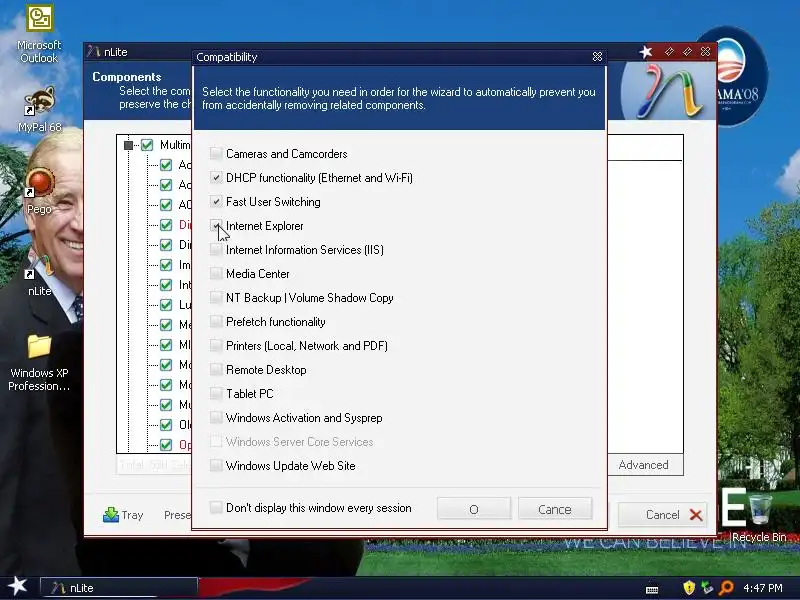800x600 pixels.
Task: Open the nLite desktop shortcut
Action: point(39,276)
